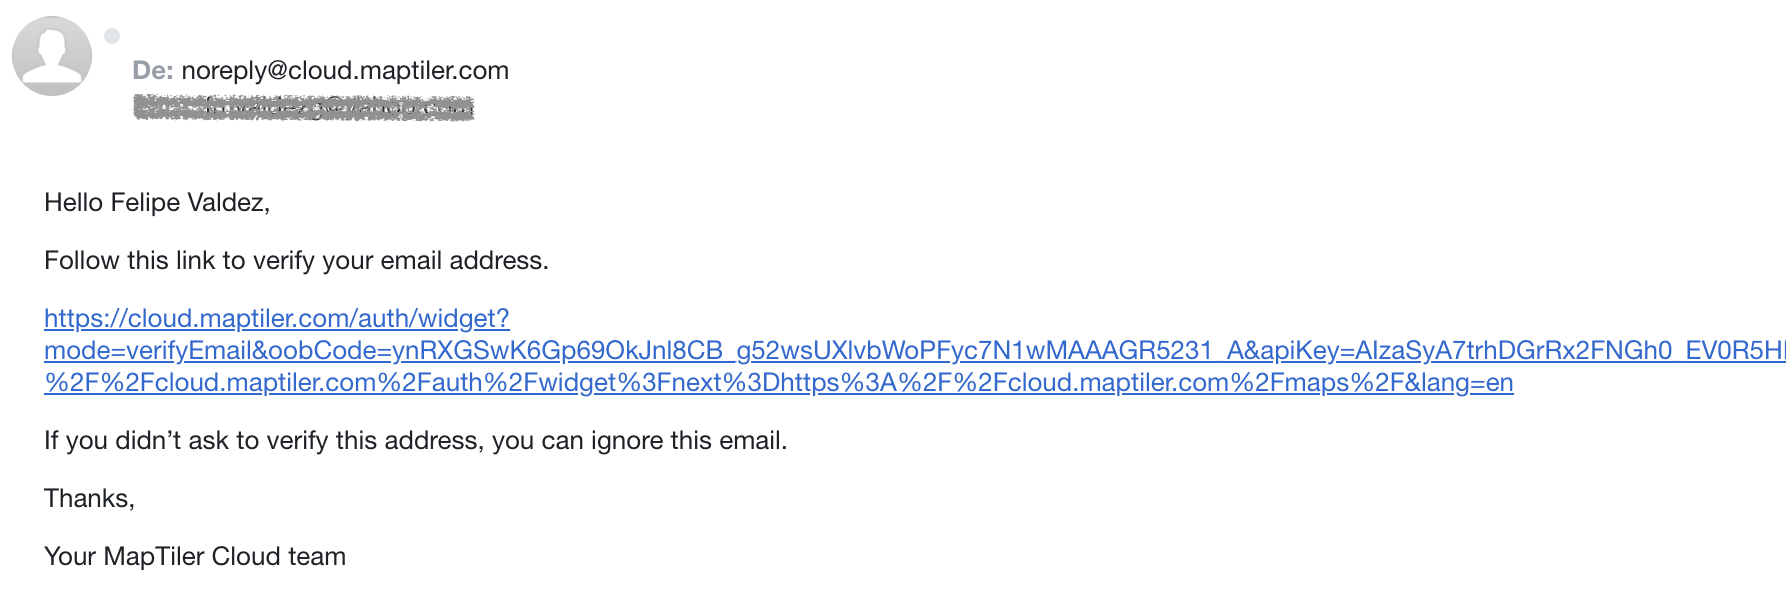Click the "De:" sender label
Screen dimensions: 1786x604
(153, 71)
